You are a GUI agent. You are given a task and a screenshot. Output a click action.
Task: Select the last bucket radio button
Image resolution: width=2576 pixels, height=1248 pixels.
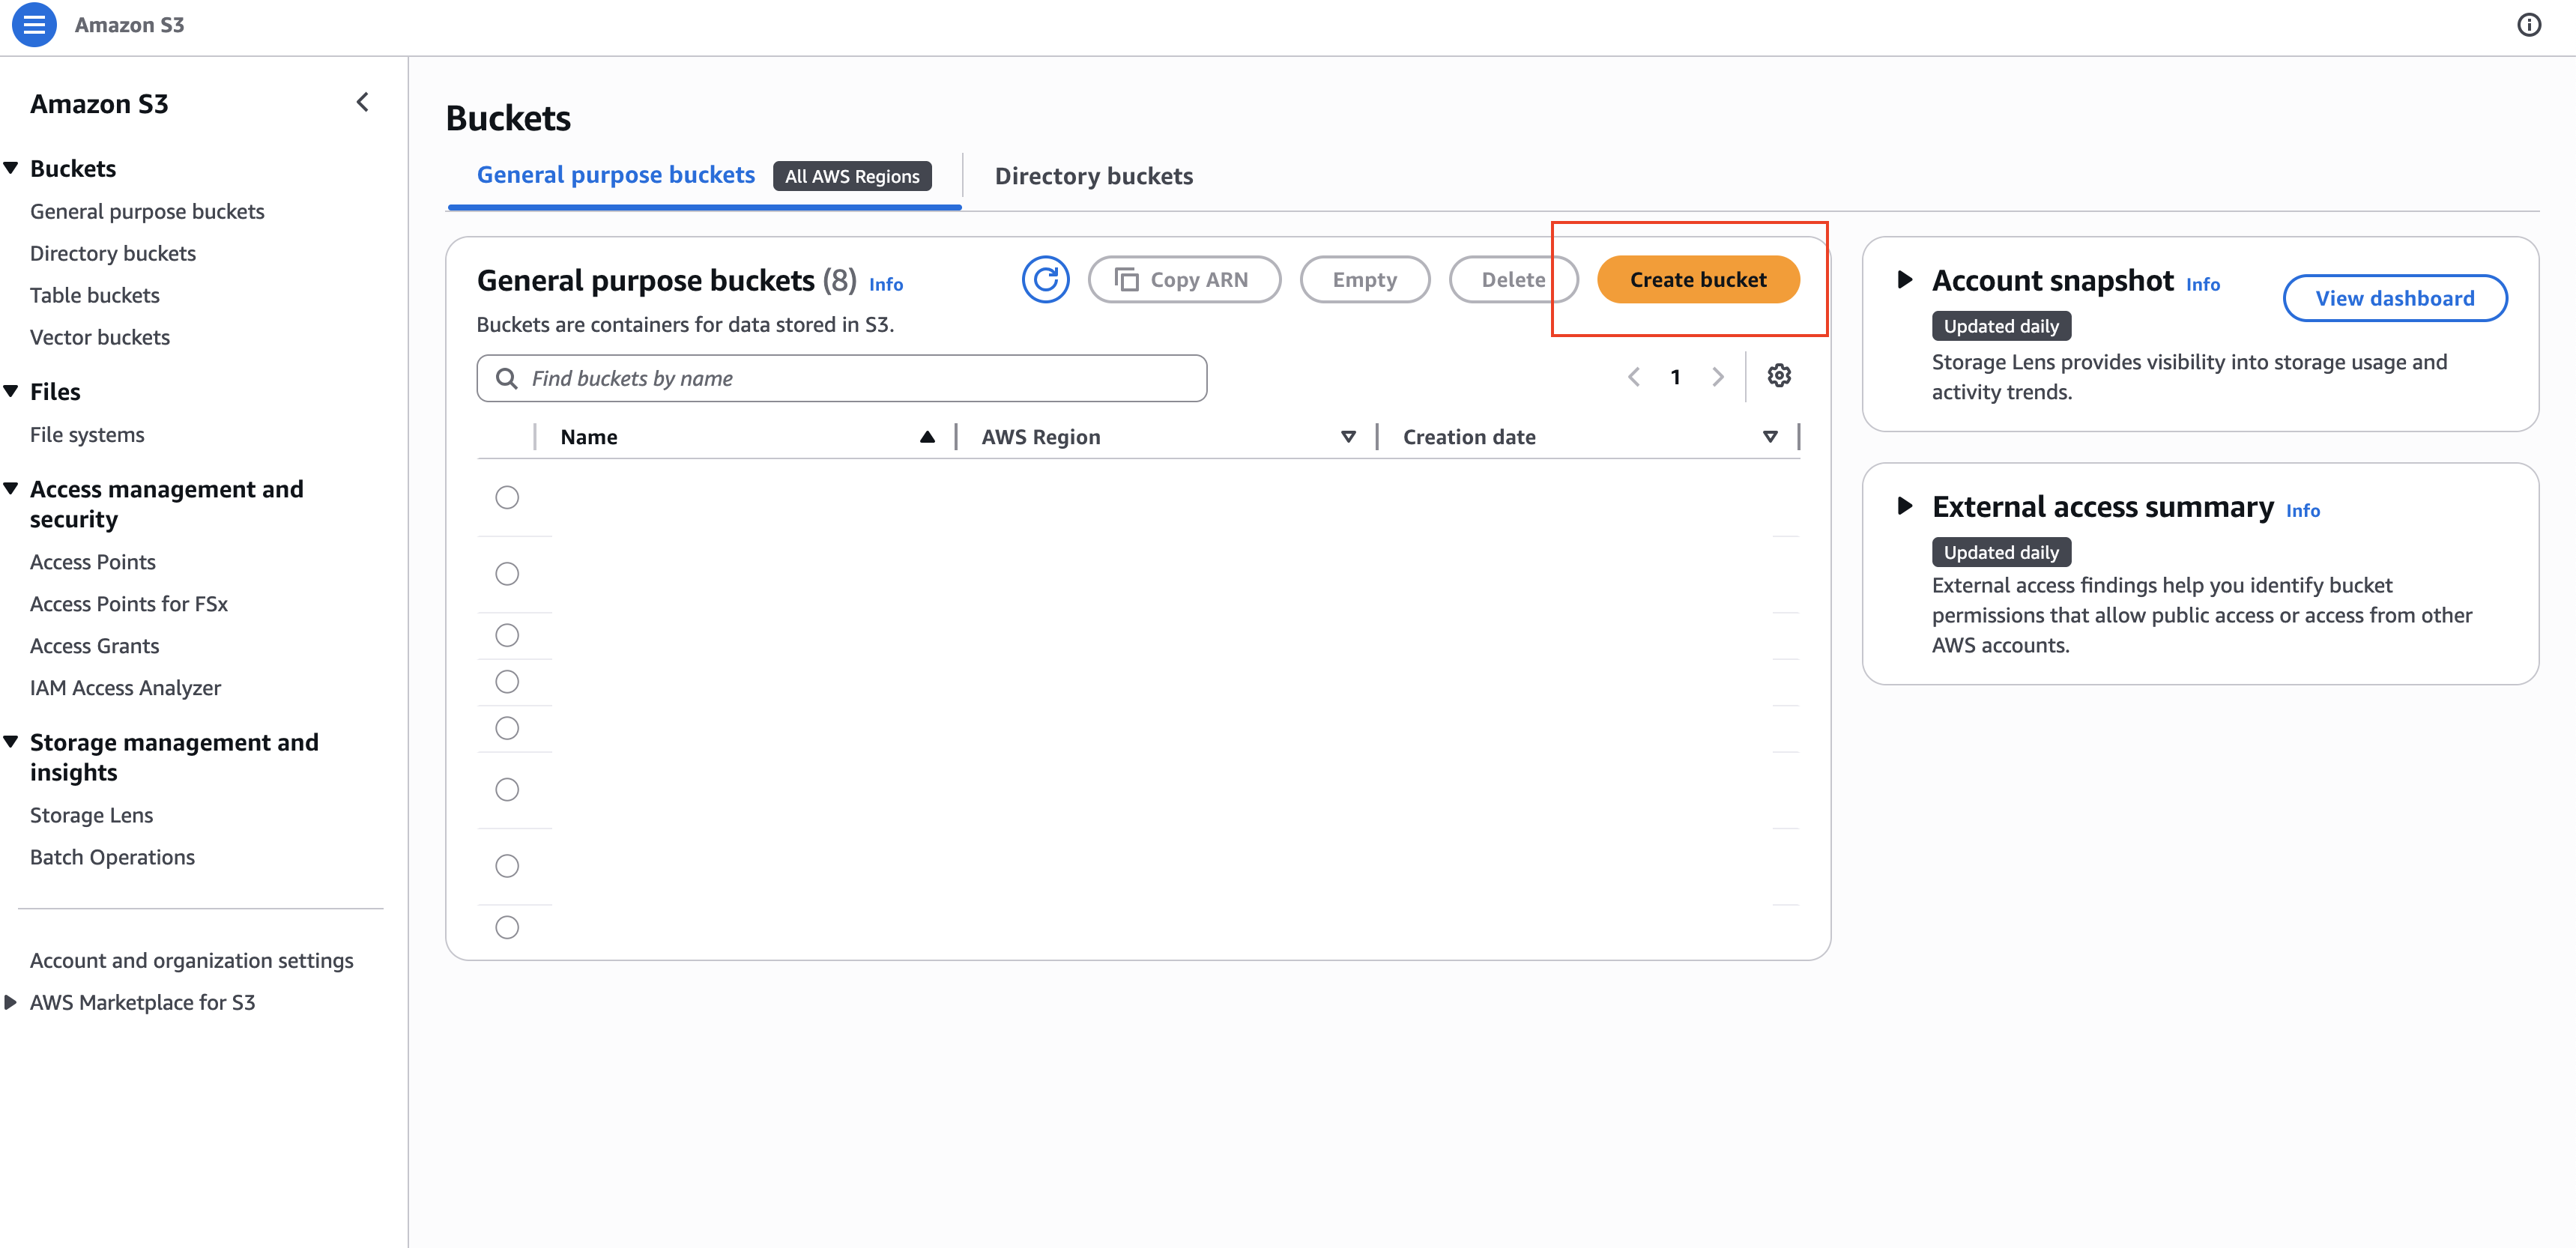tap(507, 927)
